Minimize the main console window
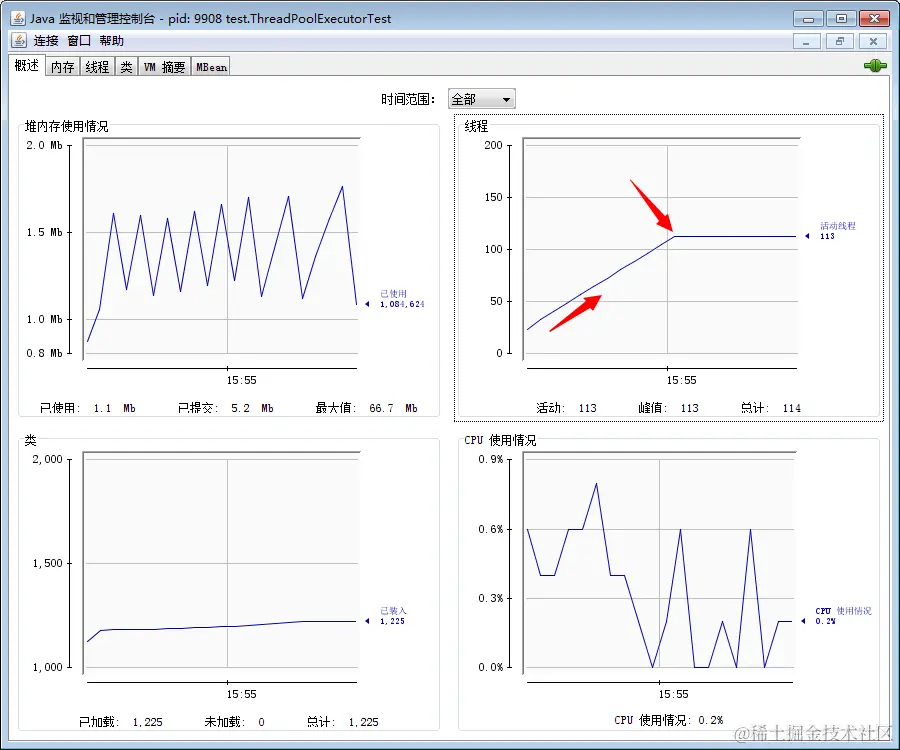The height and width of the screenshot is (750, 900). 808,19
